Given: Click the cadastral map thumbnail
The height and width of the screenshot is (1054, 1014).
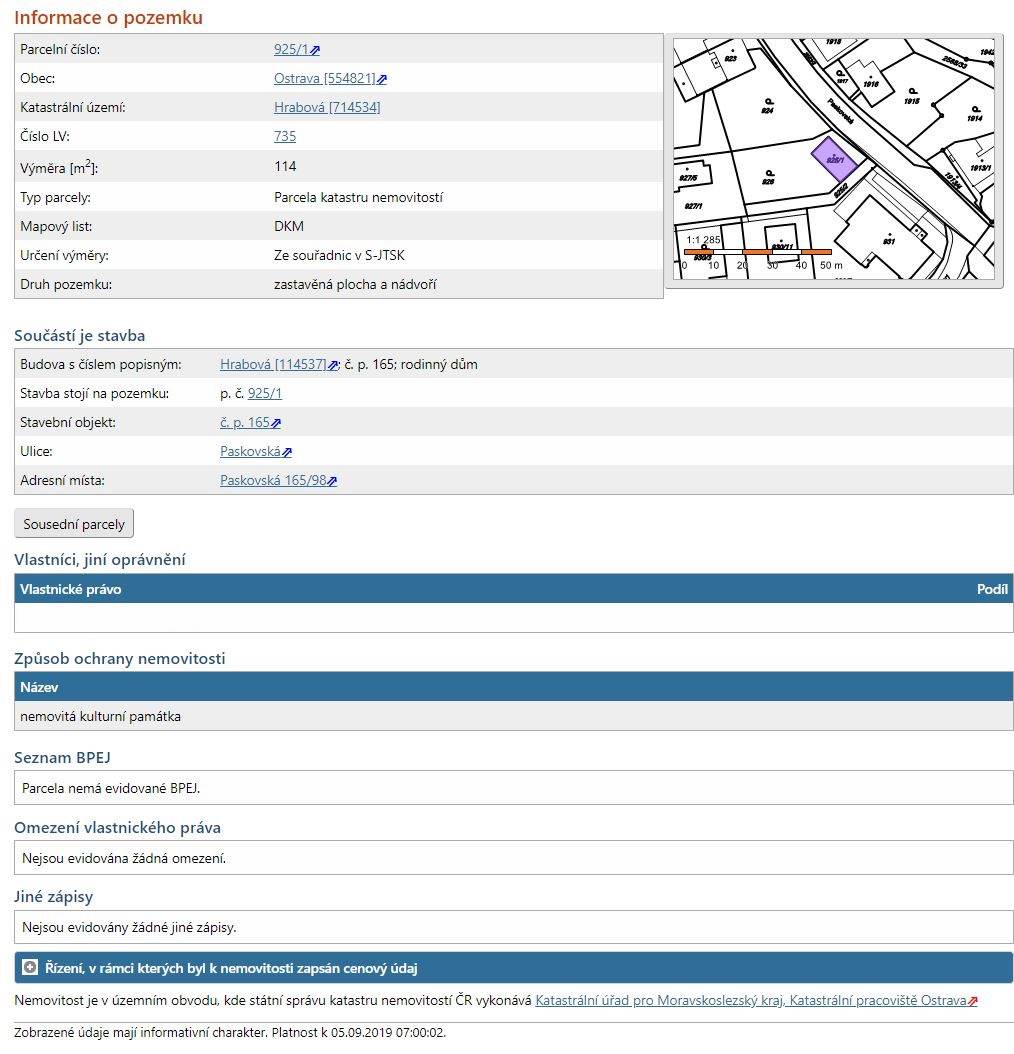Looking at the screenshot, I should 834,159.
